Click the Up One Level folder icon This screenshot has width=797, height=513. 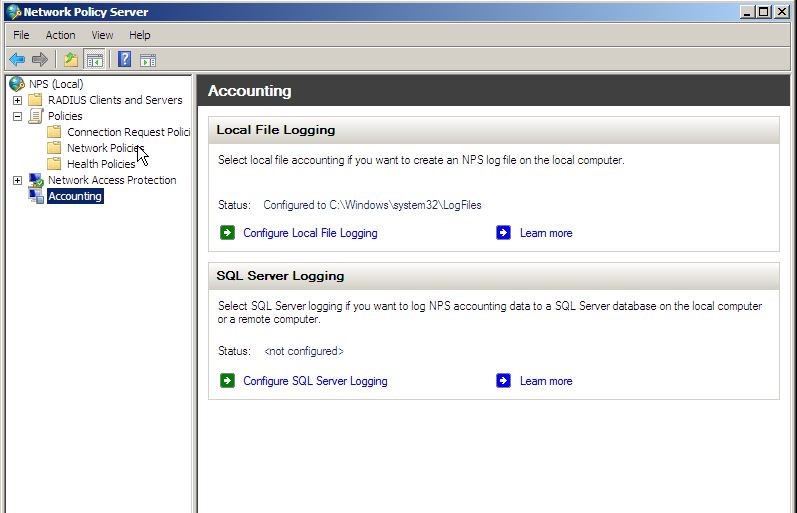point(71,59)
